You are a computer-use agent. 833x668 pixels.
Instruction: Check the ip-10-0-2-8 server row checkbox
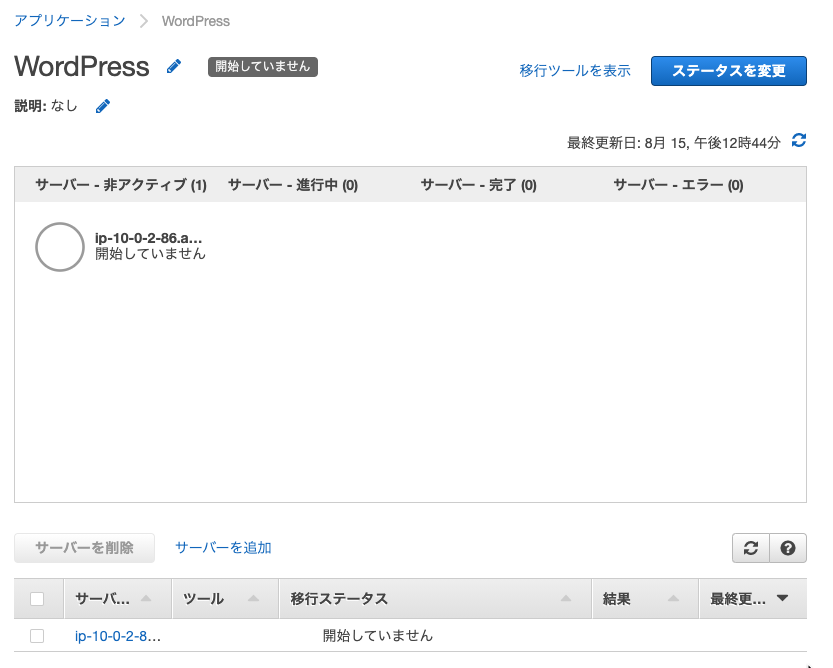(37, 636)
